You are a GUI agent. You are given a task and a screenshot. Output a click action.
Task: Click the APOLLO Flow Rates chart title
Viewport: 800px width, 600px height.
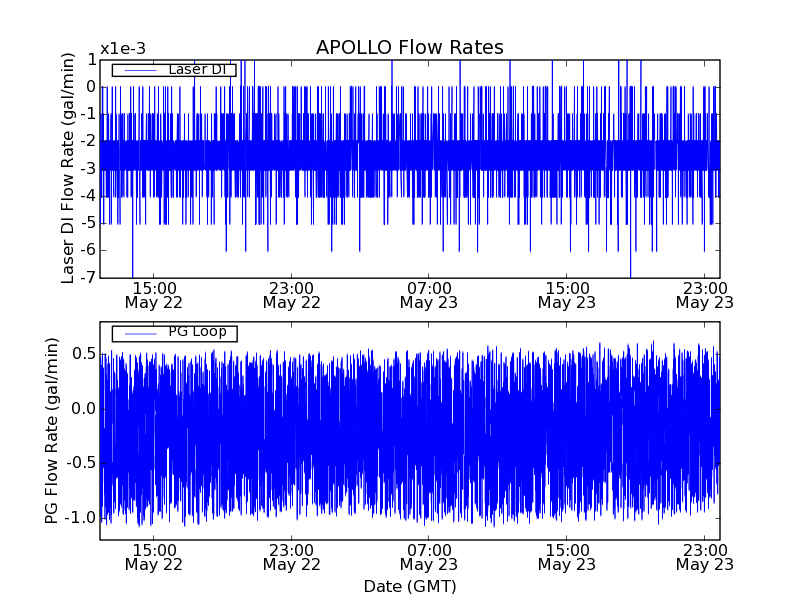click(409, 48)
